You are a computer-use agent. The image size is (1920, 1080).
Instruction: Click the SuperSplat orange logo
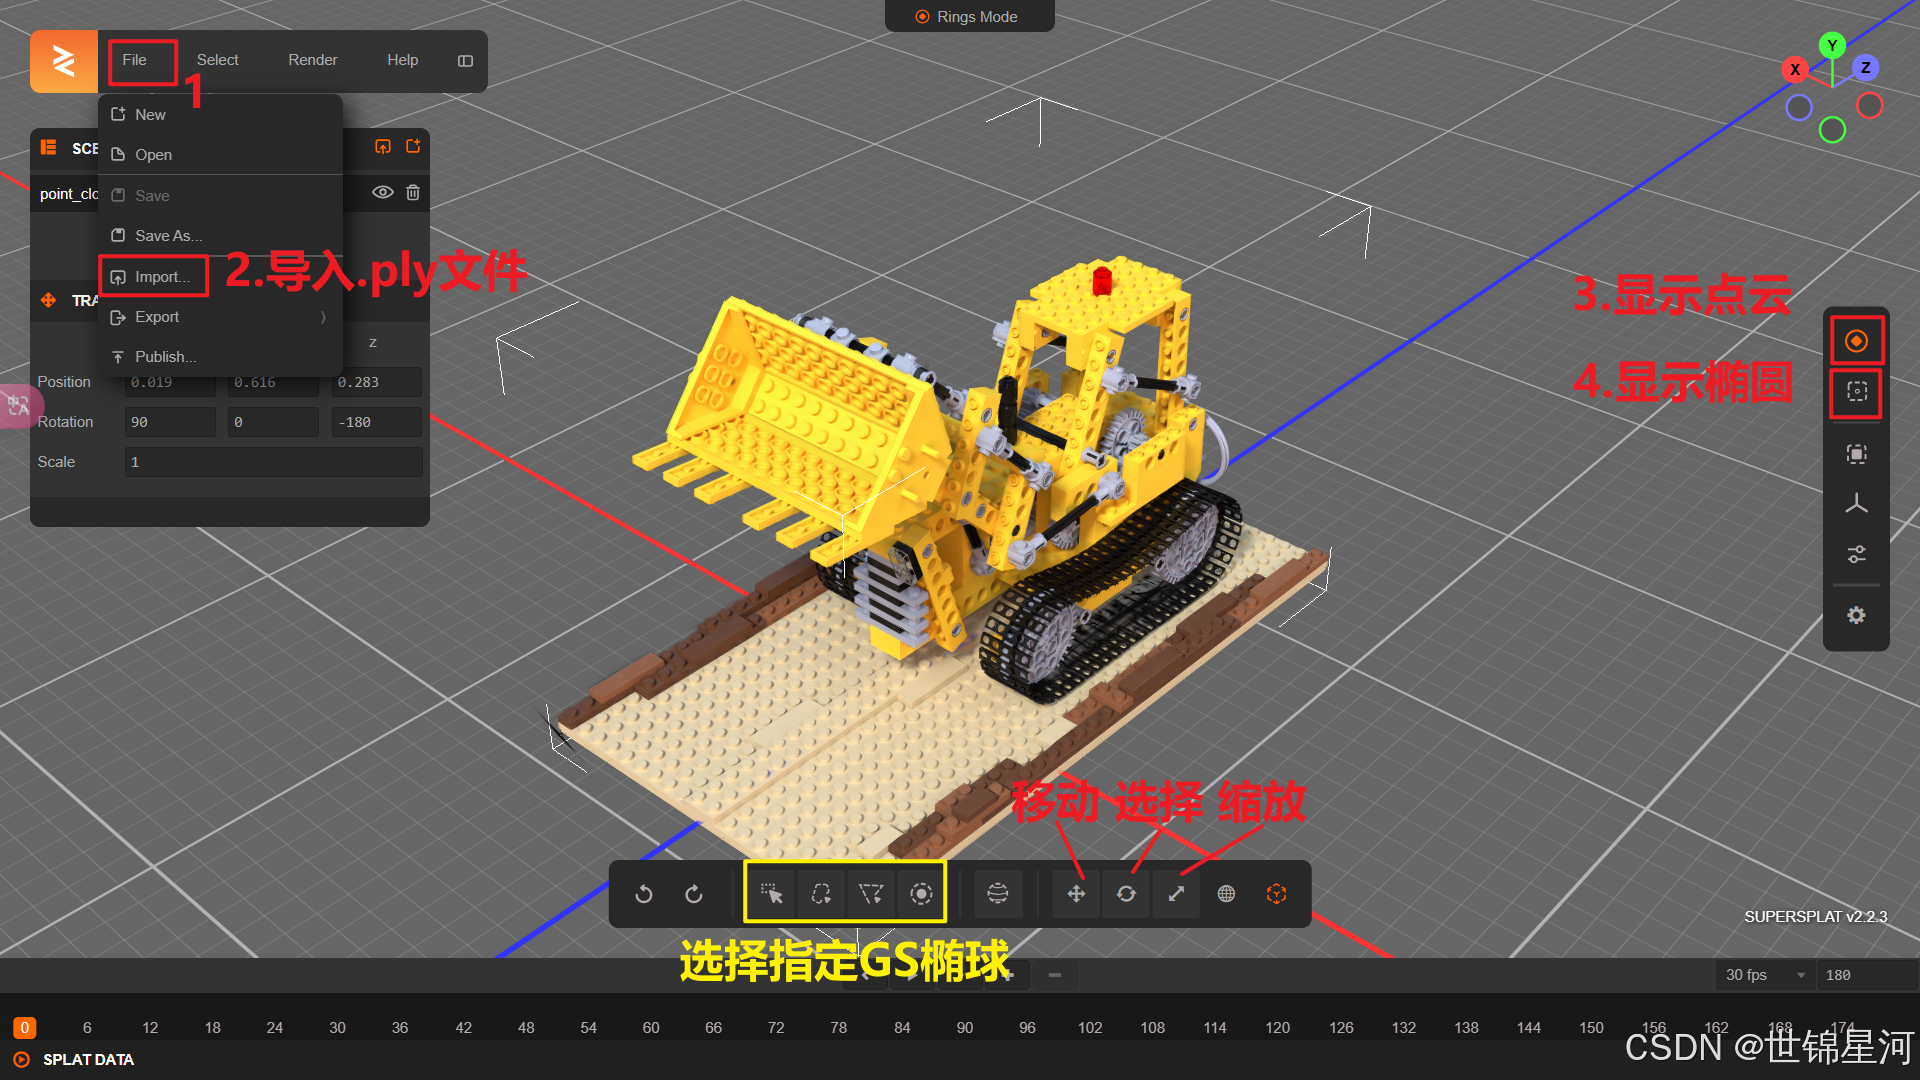click(x=64, y=61)
